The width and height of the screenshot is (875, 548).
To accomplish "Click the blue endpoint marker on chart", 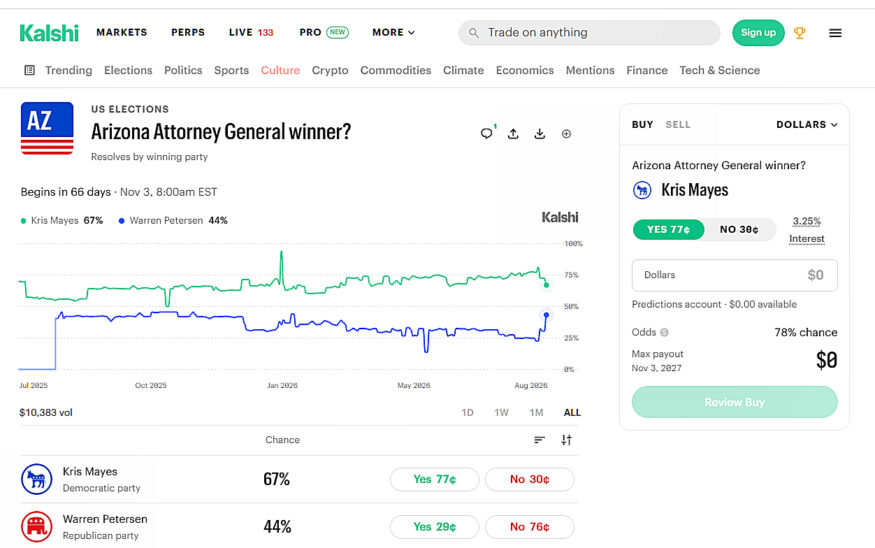I will [546, 315].
